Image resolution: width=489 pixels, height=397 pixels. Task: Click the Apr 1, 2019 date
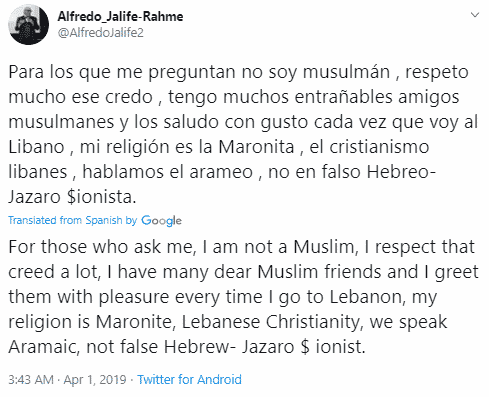point(95,380)
